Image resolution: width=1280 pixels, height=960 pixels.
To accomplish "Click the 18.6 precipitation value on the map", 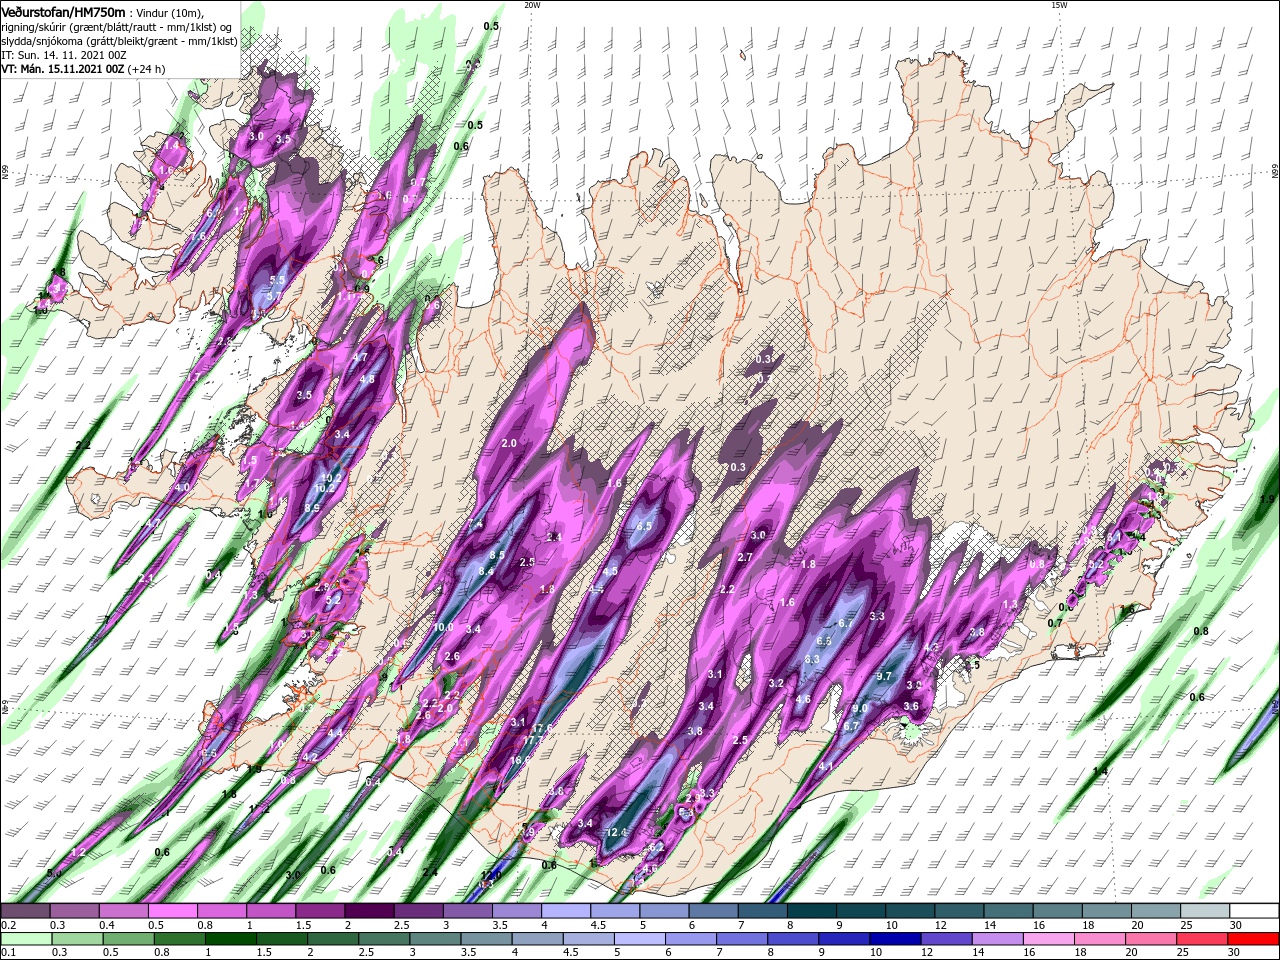I will click(521, 760).
